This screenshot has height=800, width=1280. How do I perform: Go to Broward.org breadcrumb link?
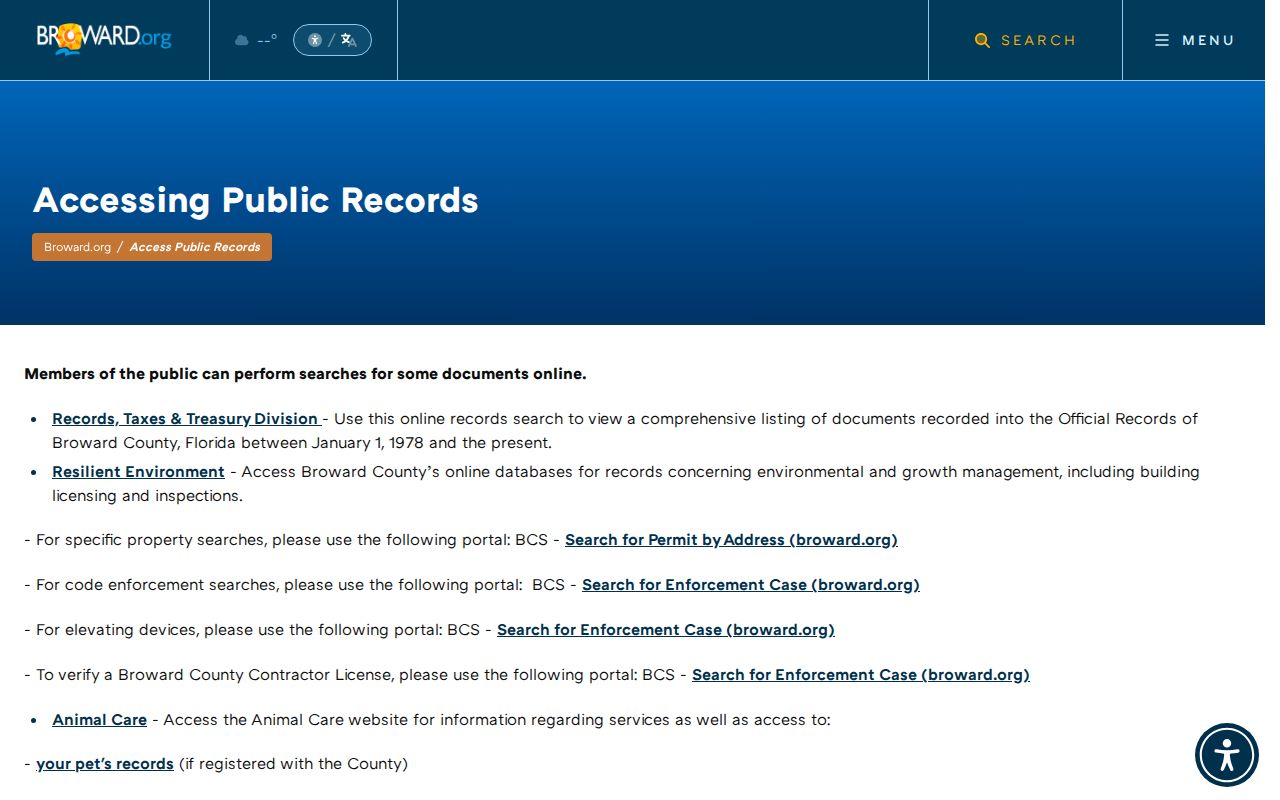pos(77,247)
